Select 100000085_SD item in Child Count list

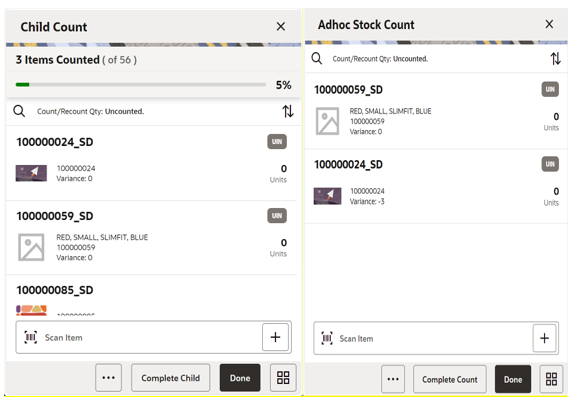pos(151,296)
